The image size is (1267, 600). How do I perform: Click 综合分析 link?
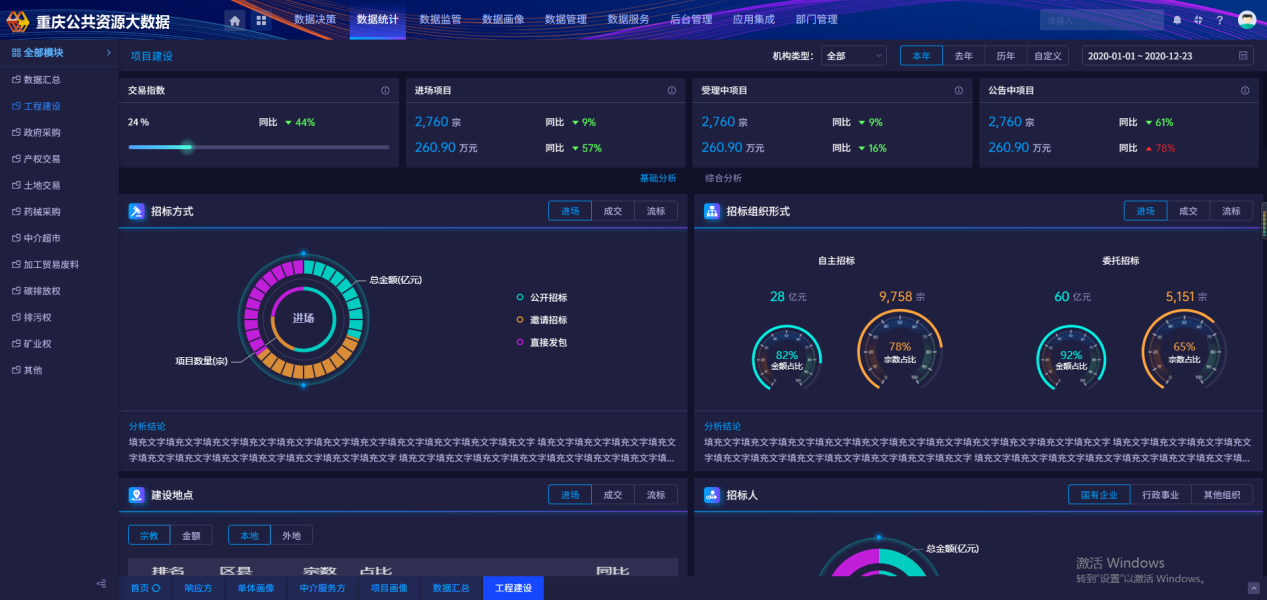coord(723,178)
